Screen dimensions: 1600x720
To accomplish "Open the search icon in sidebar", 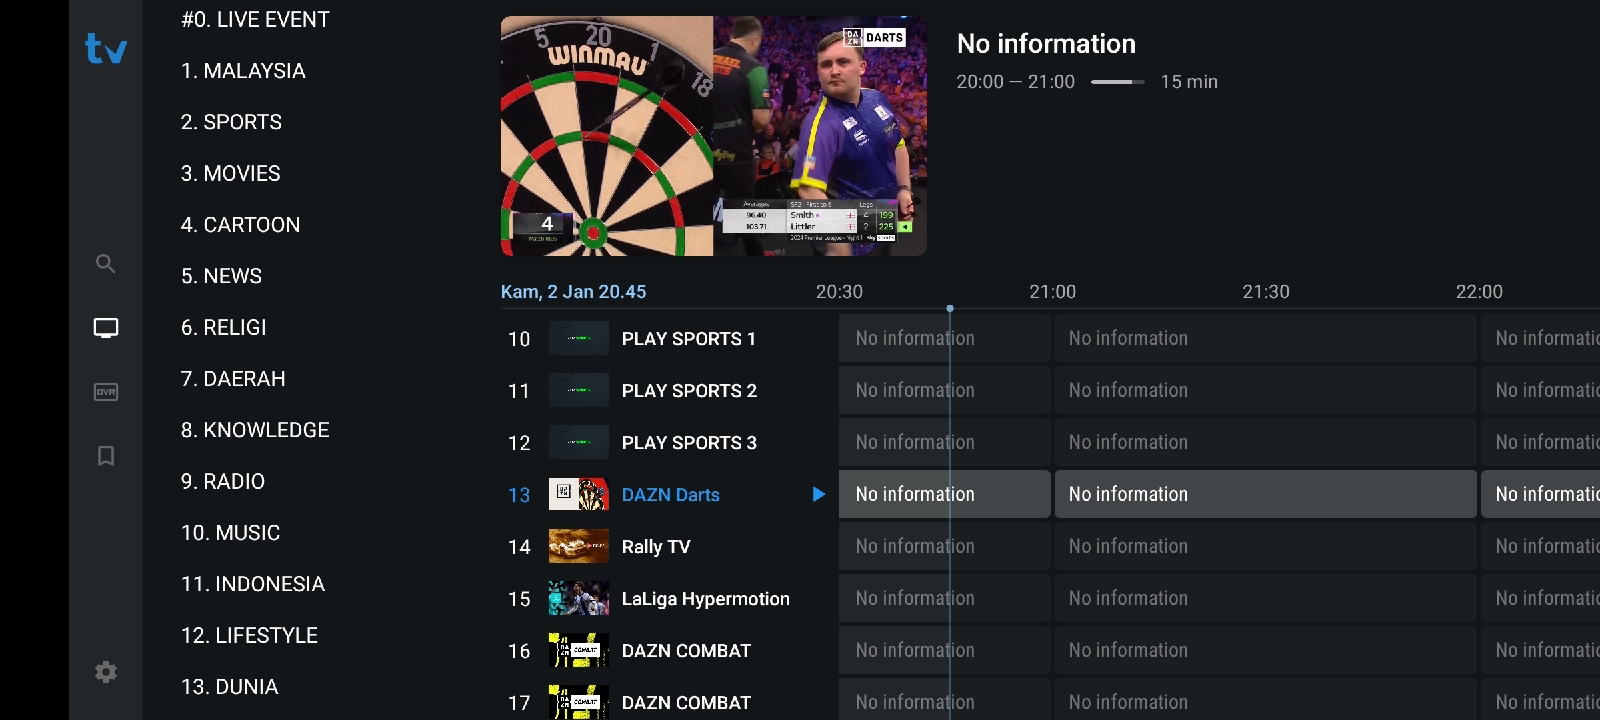I will click(x=105, y=264).
